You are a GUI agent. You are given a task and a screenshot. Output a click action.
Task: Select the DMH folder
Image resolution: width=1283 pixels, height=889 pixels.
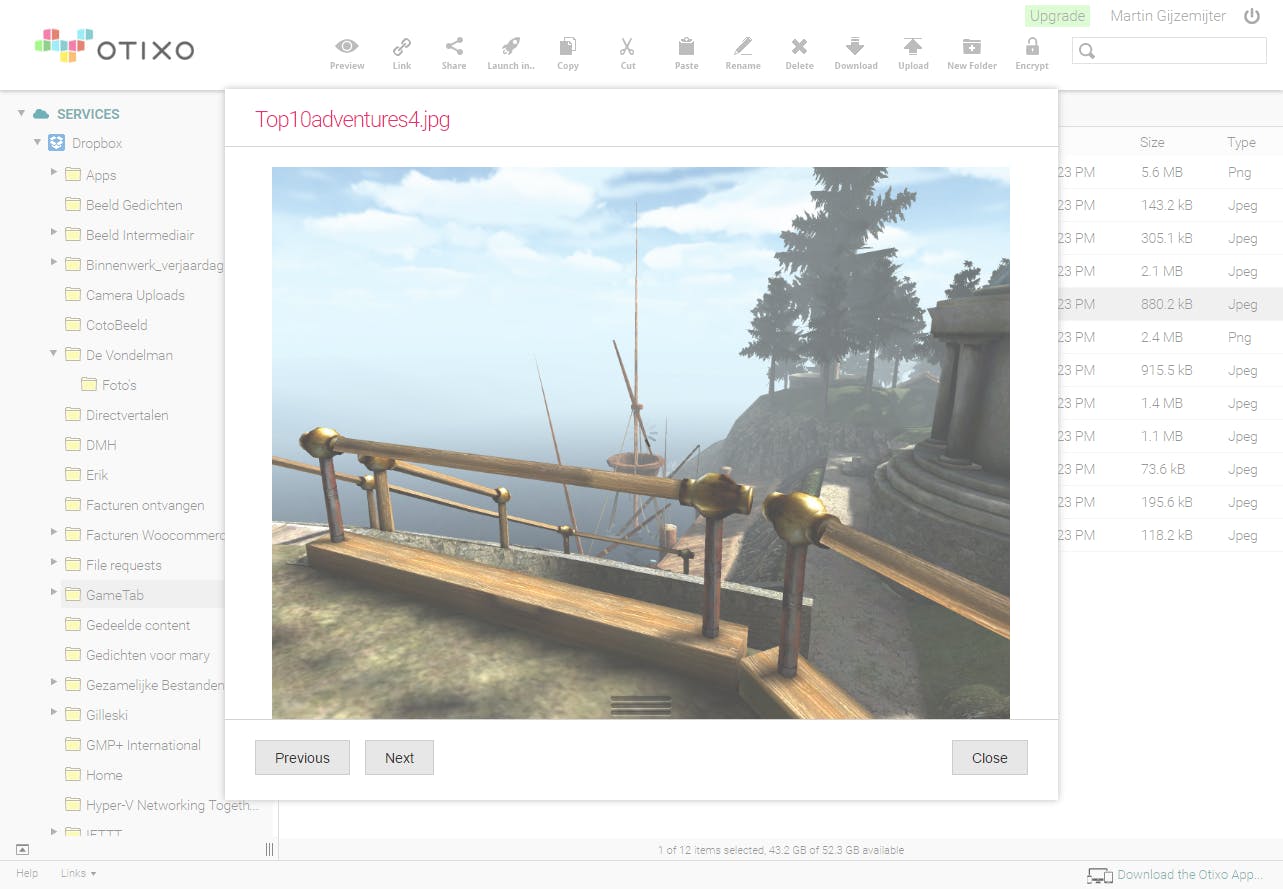click(x=101, y=445)
